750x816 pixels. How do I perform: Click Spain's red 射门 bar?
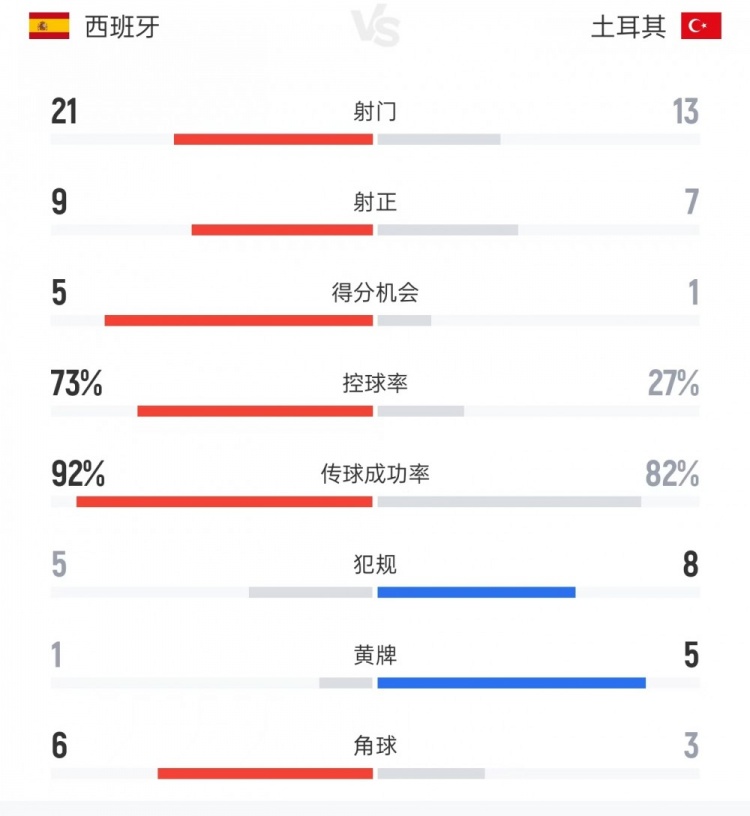pos(273,139)
